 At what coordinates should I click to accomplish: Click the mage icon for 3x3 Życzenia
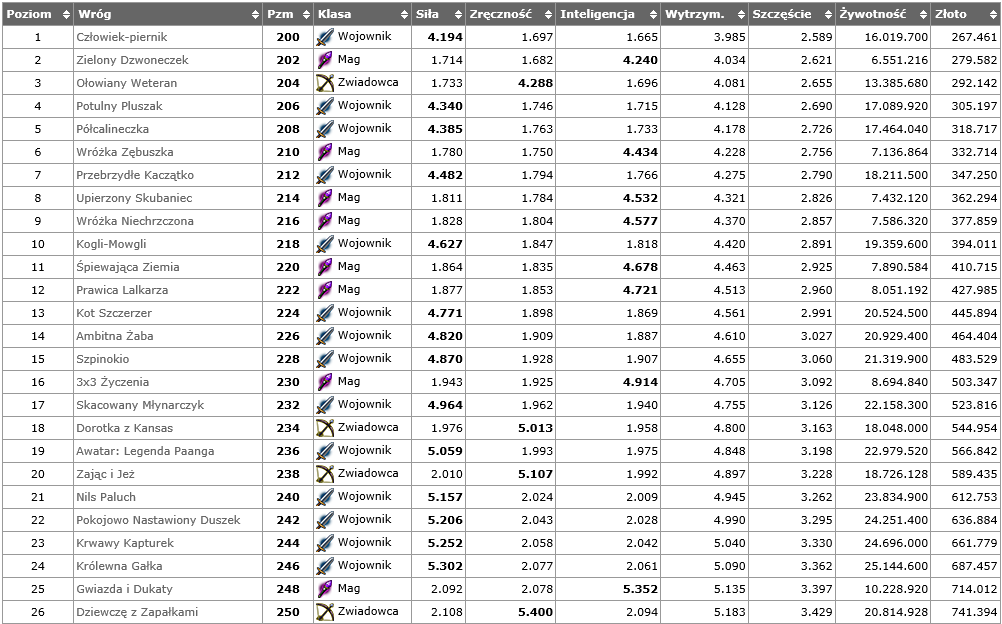[325, 382]
